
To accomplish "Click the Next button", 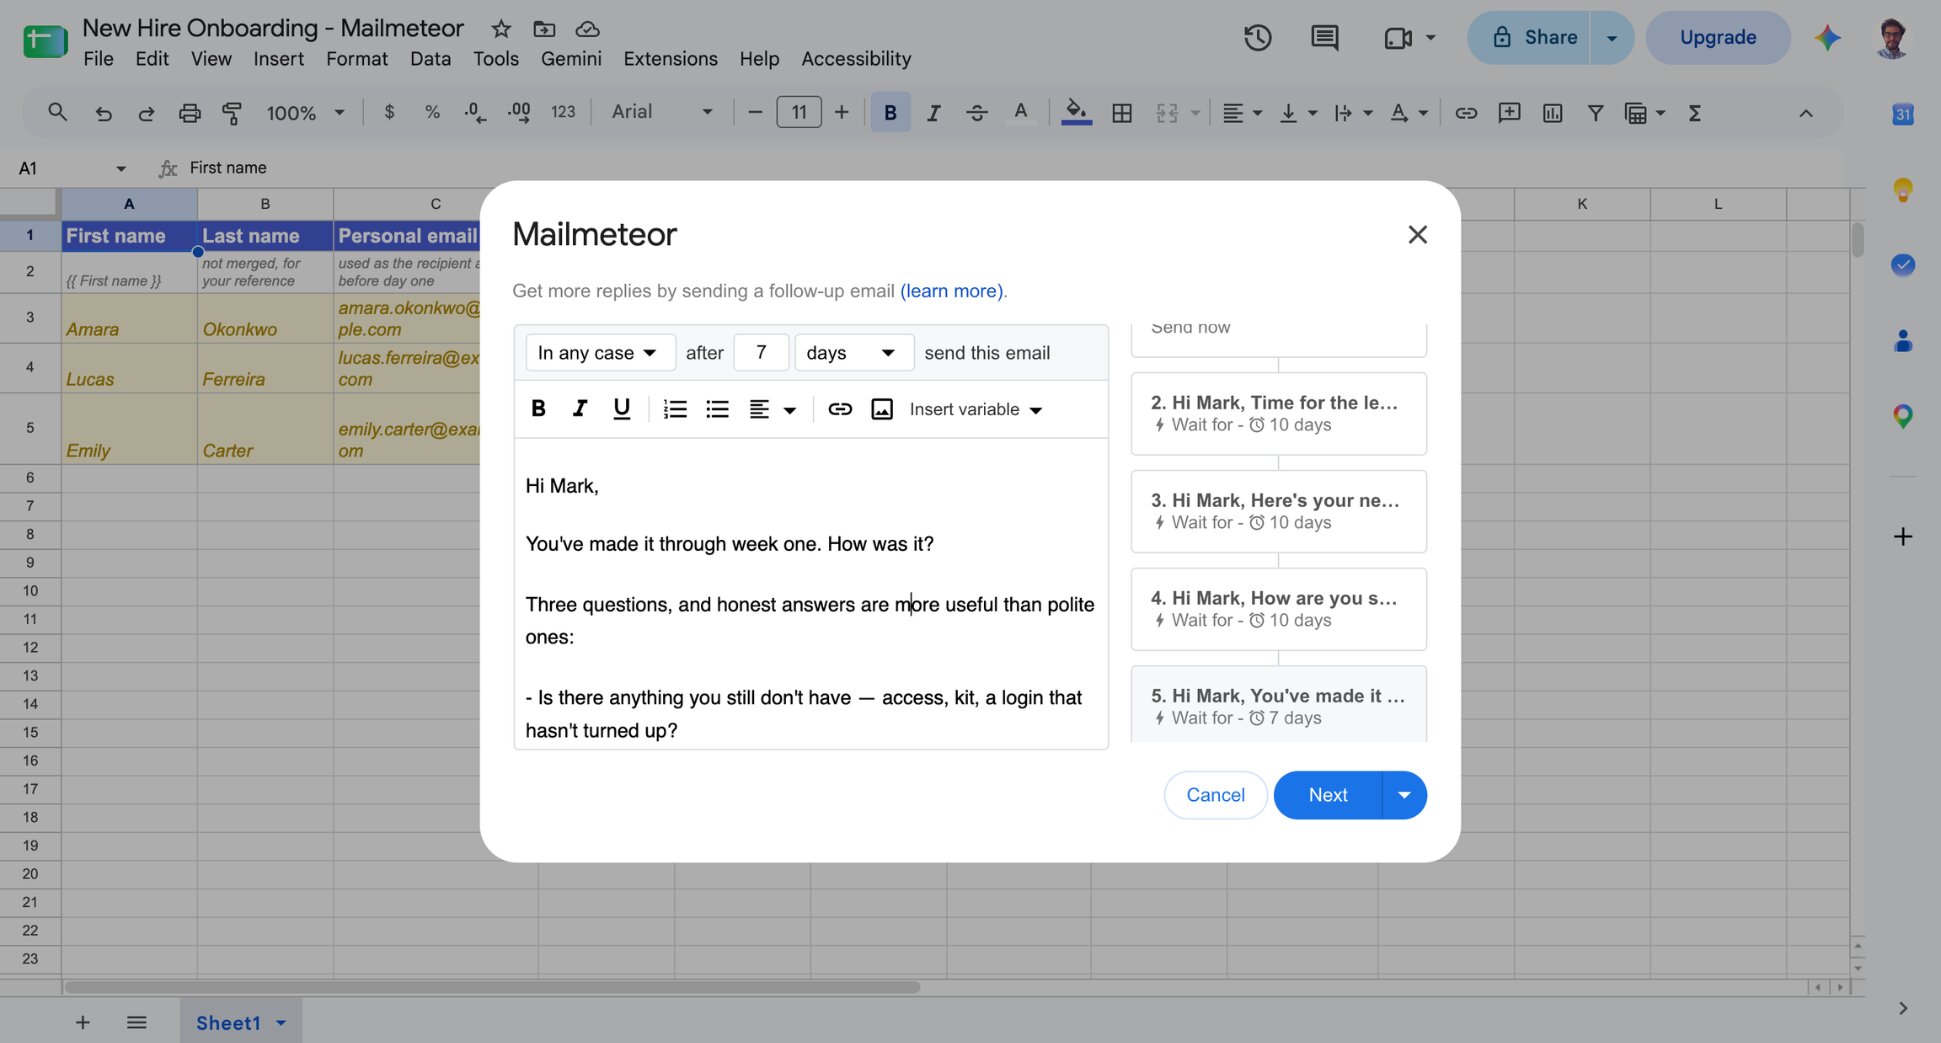I will [x=1327, y=795].
